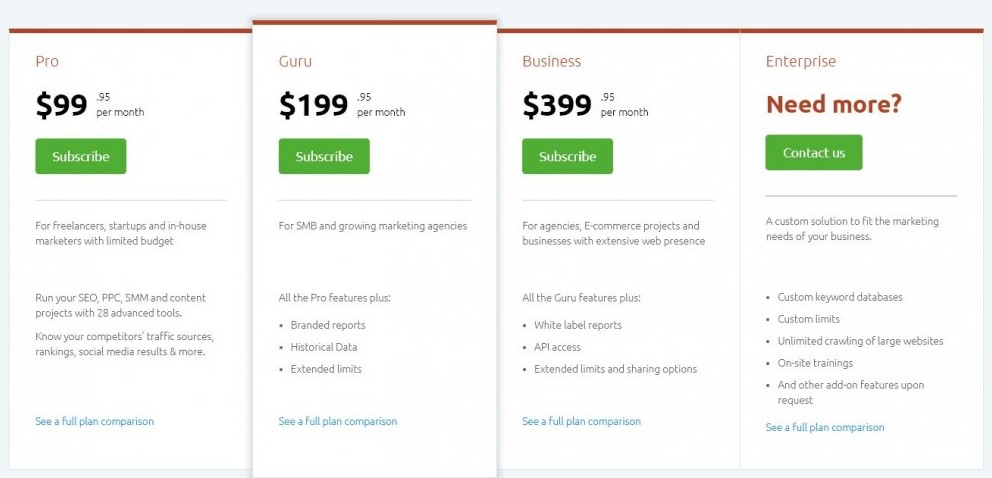Click the Historical Data list item
Screen dimensions: 992x478
point(324,347)
